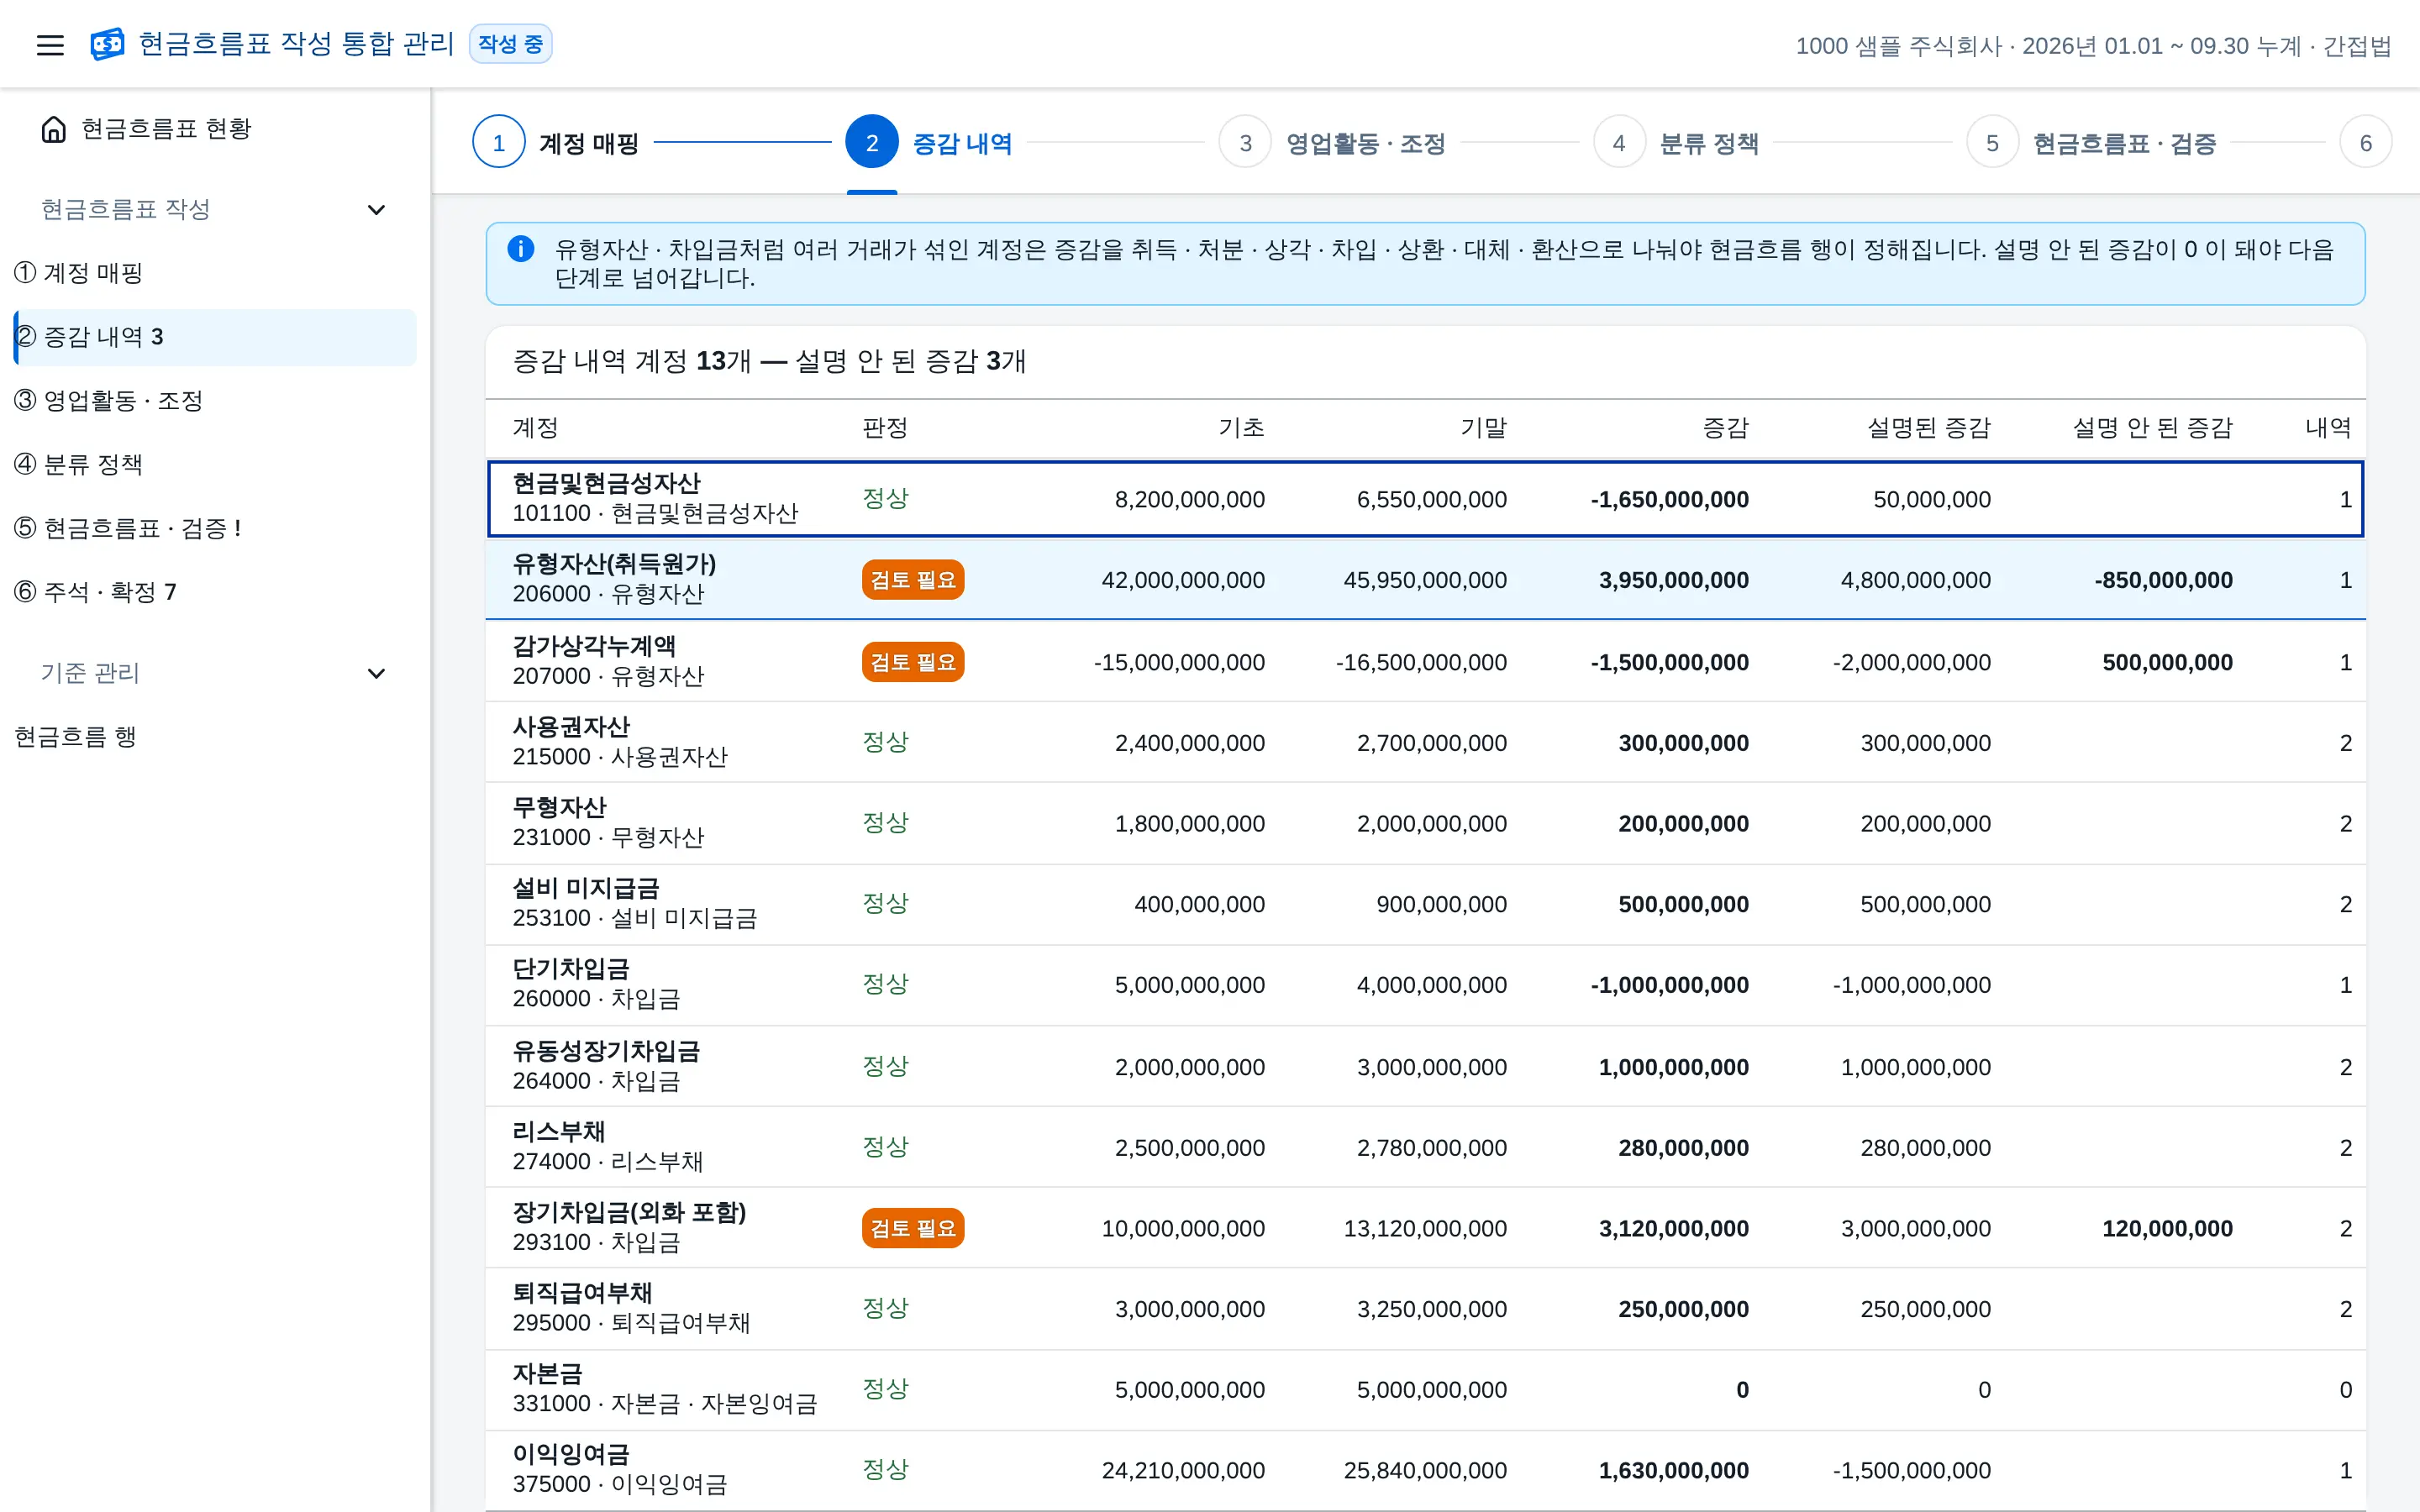Select the 단기차입금 account name

(571, 969)
